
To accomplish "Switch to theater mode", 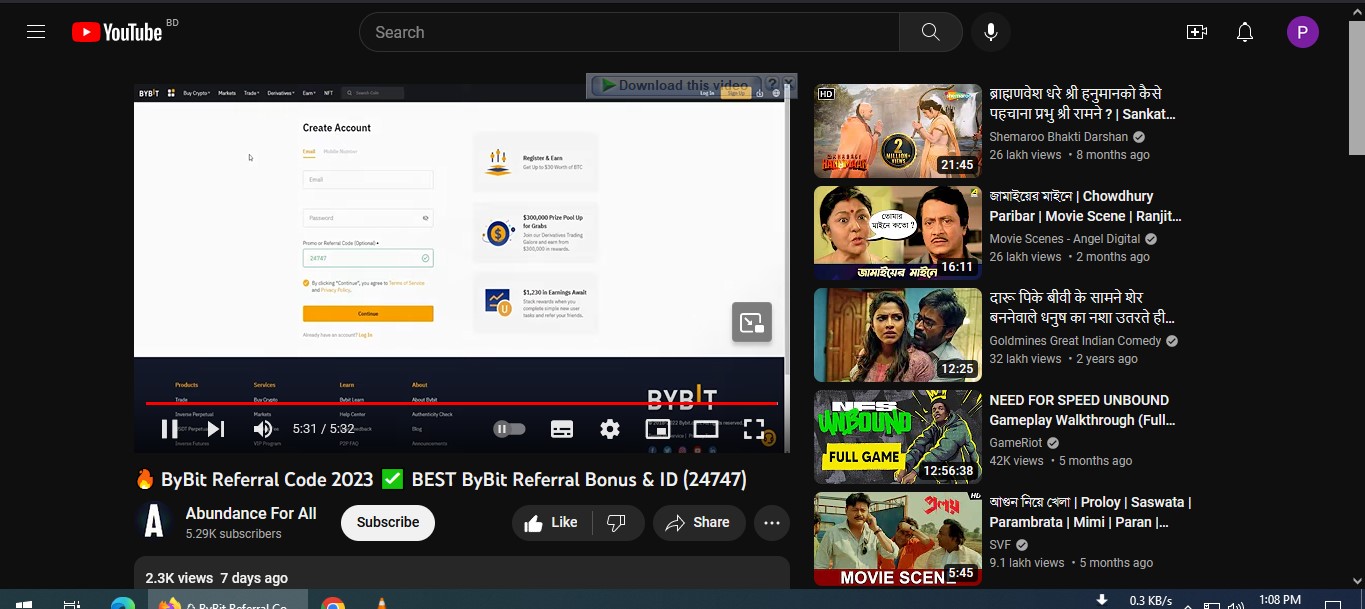I will (706, 429).
